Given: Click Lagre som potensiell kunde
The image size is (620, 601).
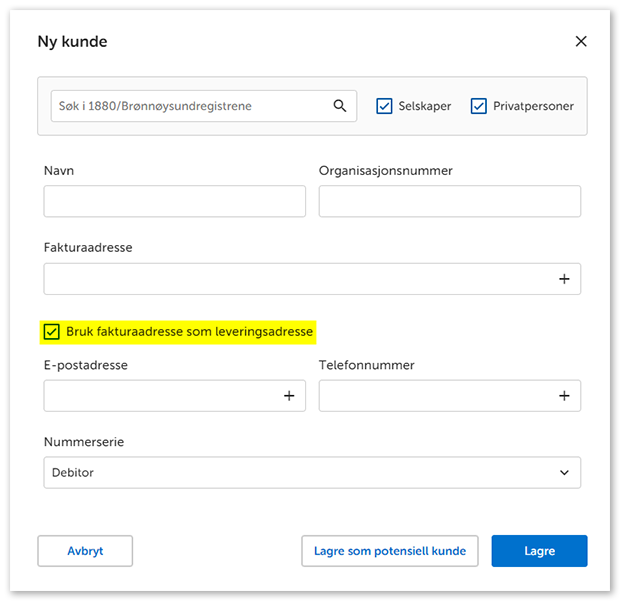Looking at the screenshot, I should (x=389, y=551).
